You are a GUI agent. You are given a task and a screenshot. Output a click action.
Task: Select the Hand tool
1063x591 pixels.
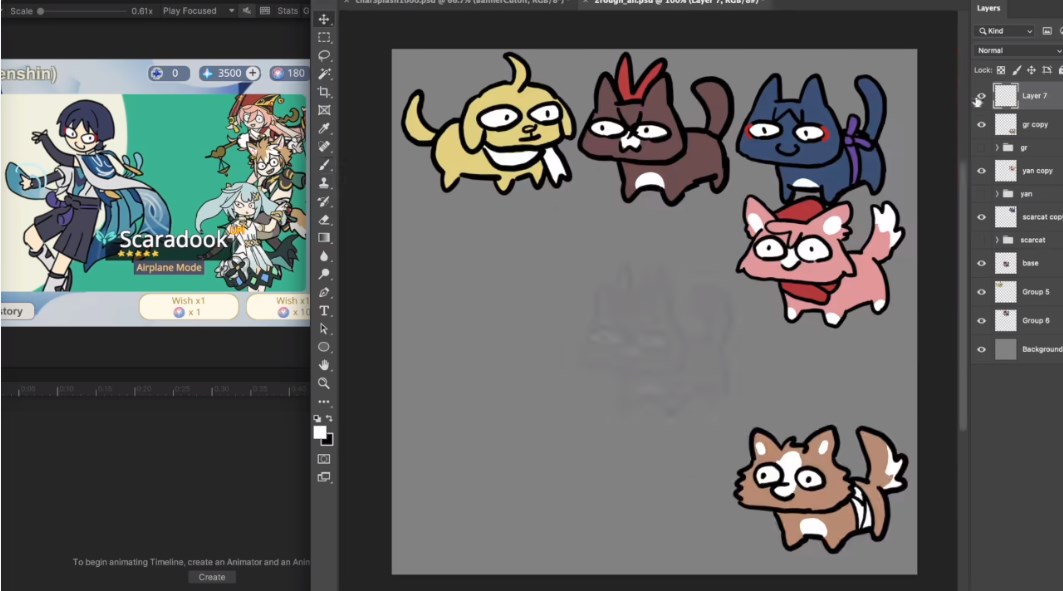(324, 365)
